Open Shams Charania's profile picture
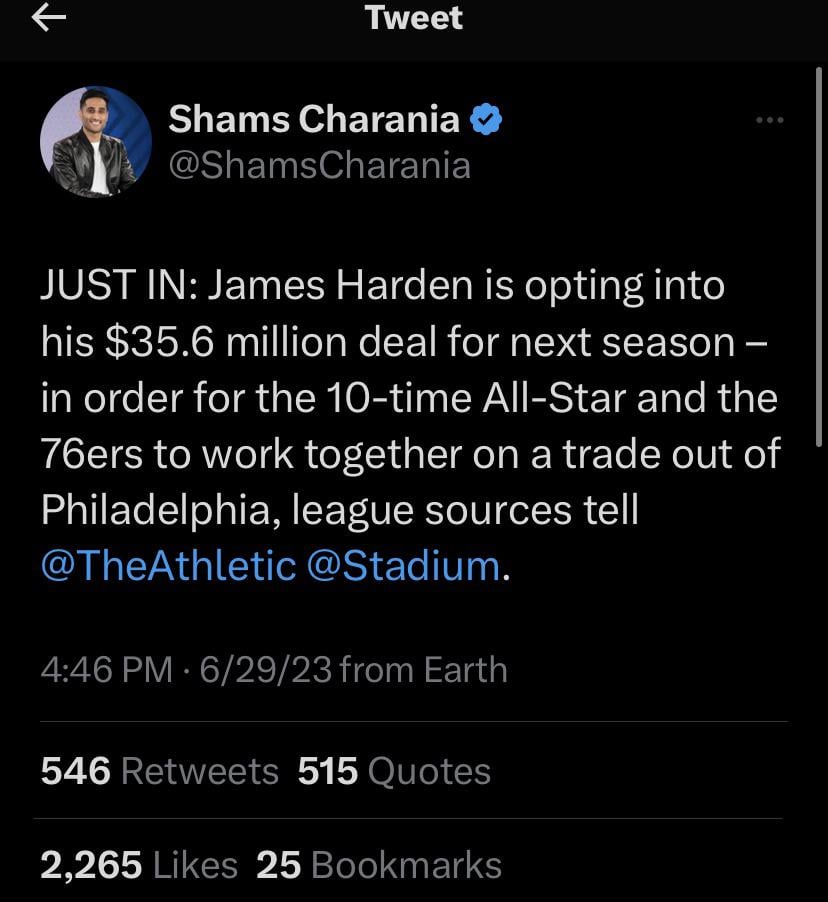 click(95, 142)
